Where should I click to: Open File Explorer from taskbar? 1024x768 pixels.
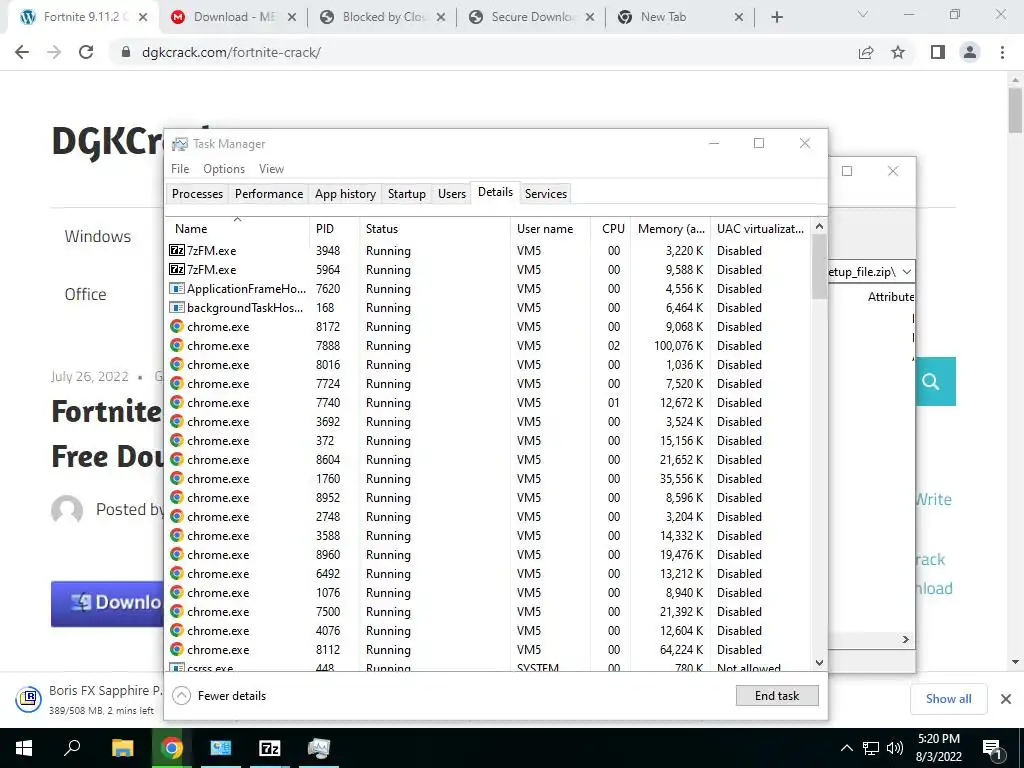click(122, 748)
